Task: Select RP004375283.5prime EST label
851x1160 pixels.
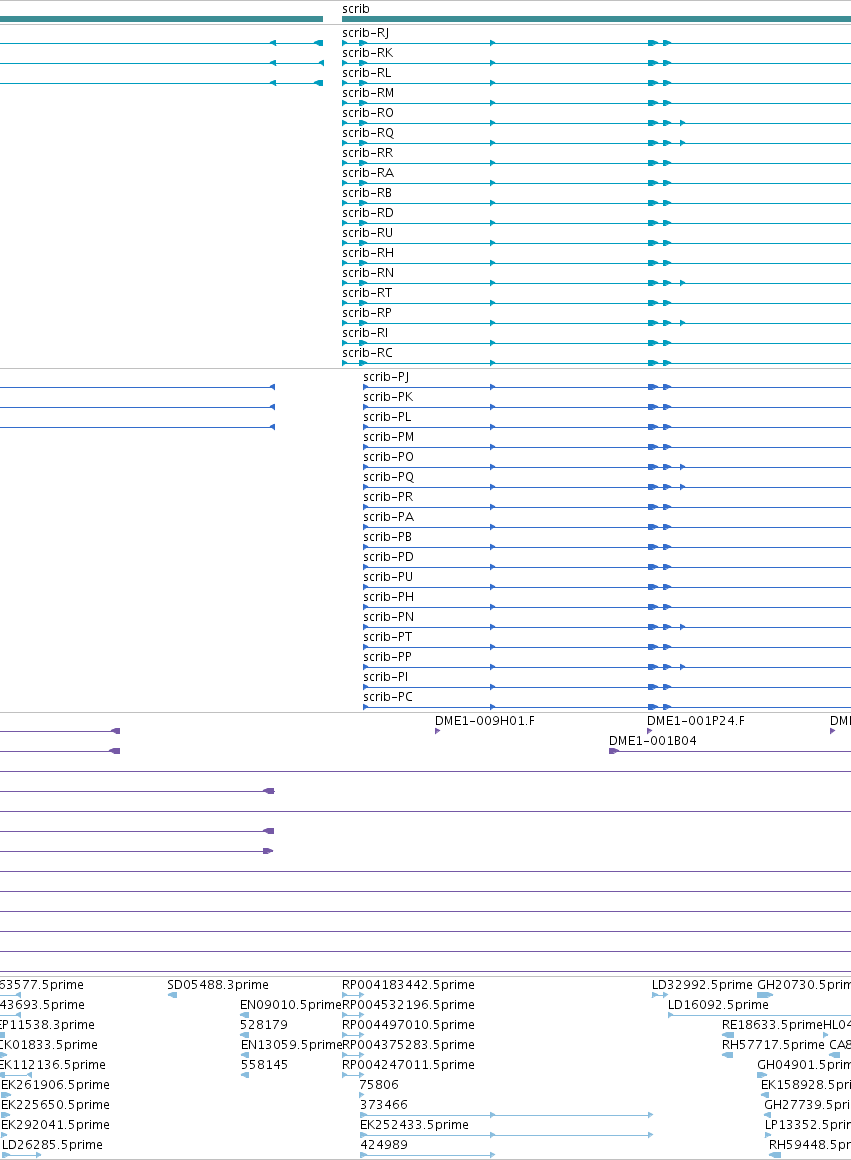Action: (x=408, y=1045)
